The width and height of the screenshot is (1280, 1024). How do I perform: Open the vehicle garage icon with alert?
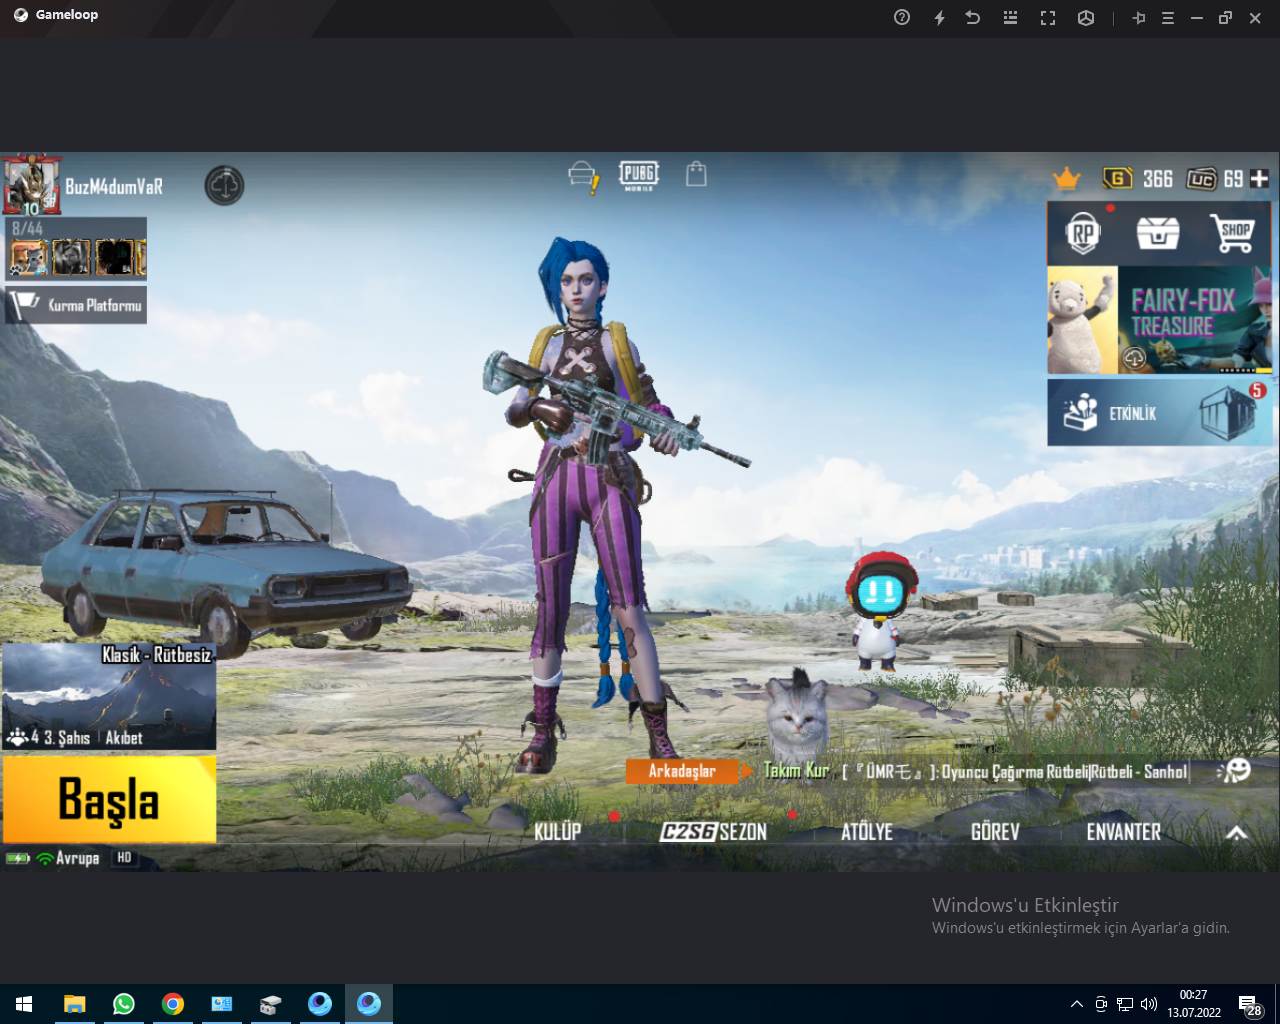click(583, 177)
